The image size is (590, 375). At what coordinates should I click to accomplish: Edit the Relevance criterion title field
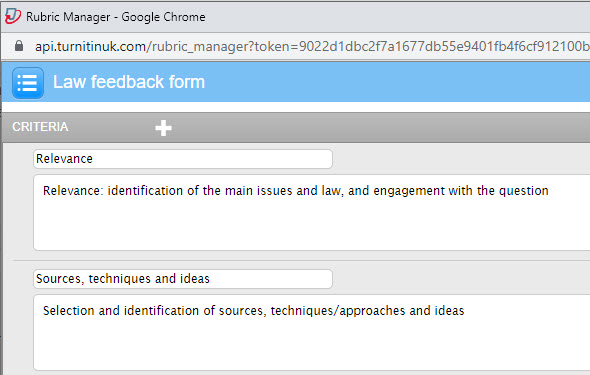(x=183, y=159)
